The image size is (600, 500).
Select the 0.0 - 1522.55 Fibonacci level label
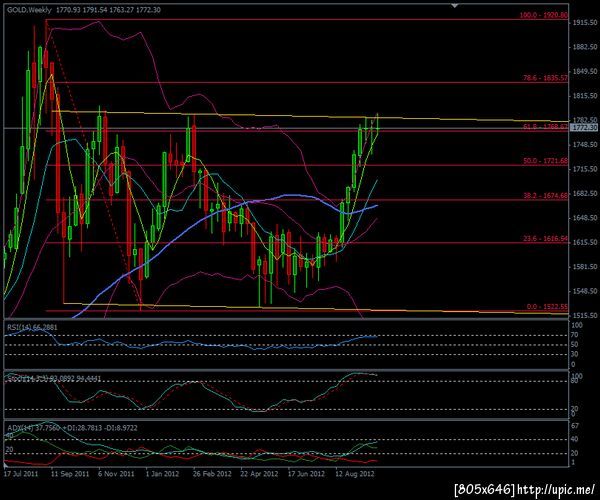(x=547, y=307)
